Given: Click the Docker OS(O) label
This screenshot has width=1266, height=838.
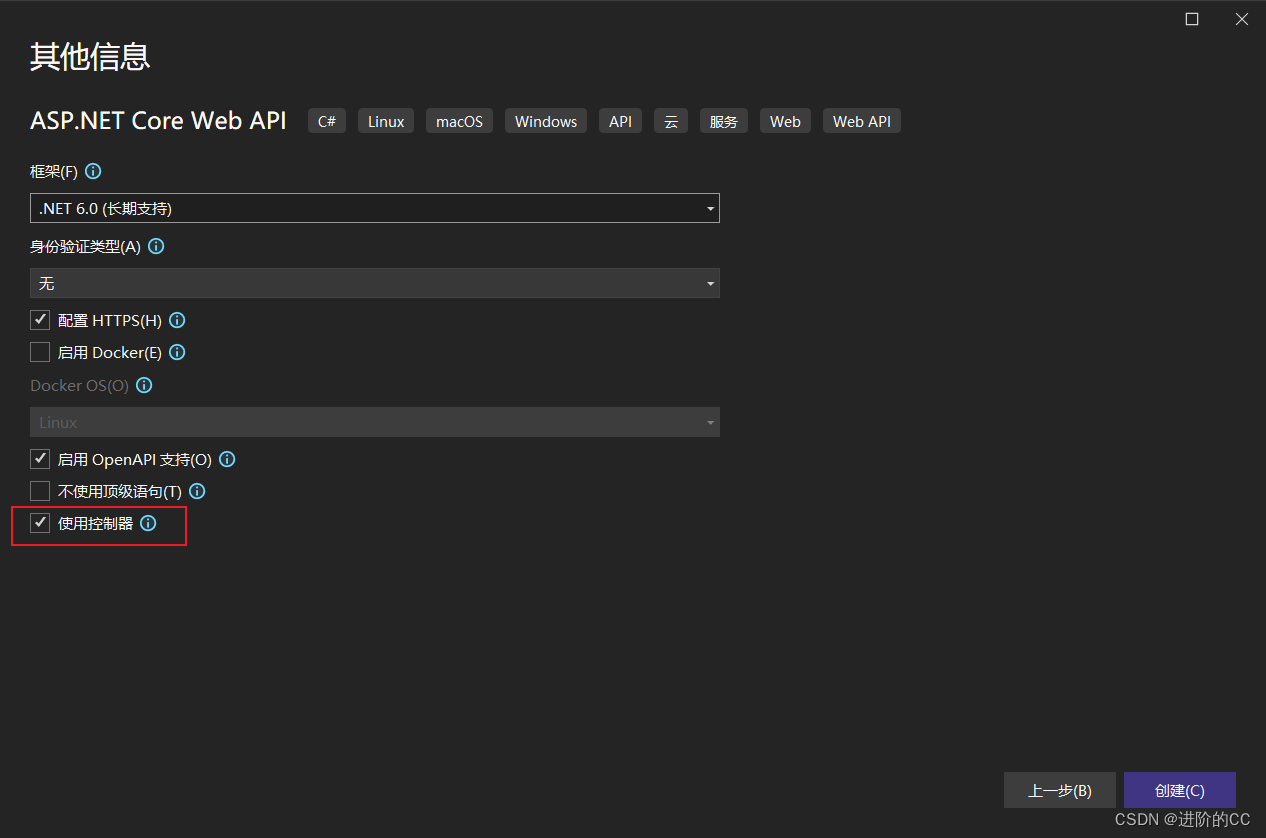Looking at the screenshot, I should (80, 385).
